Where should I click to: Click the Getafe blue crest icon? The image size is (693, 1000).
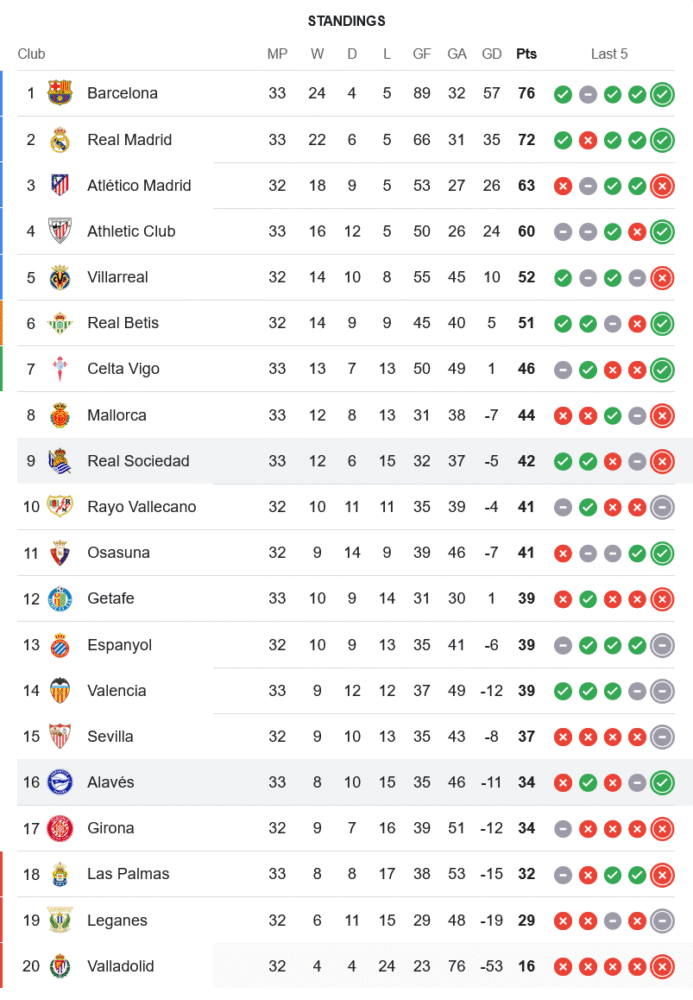point(60,599)
